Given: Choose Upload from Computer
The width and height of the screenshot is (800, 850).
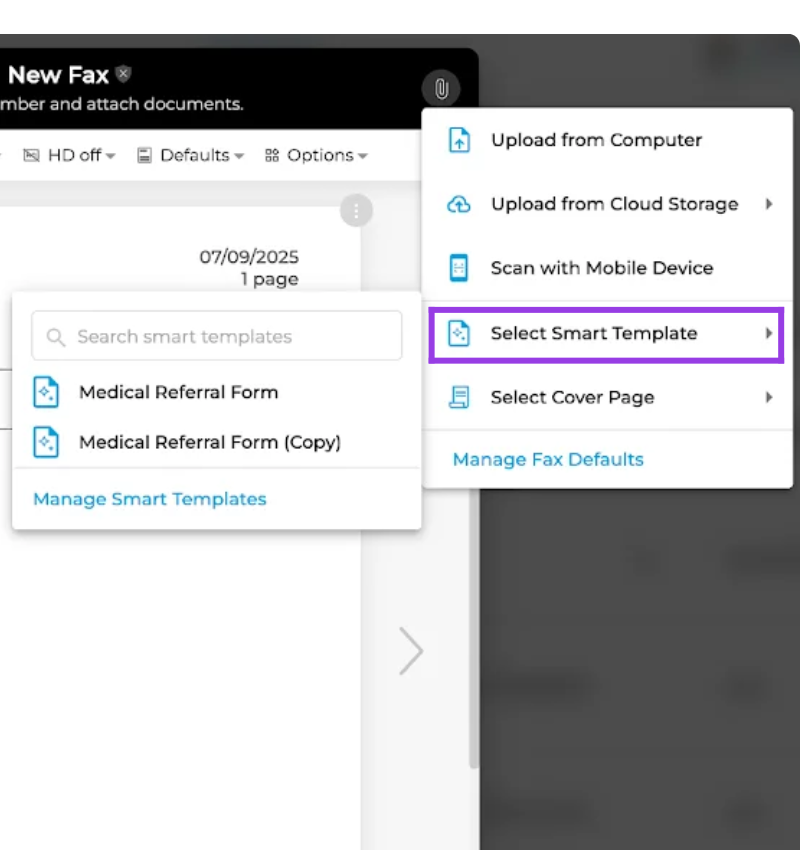Looking at the screenshot, I should pyautogui.click(x=607, y=140).
